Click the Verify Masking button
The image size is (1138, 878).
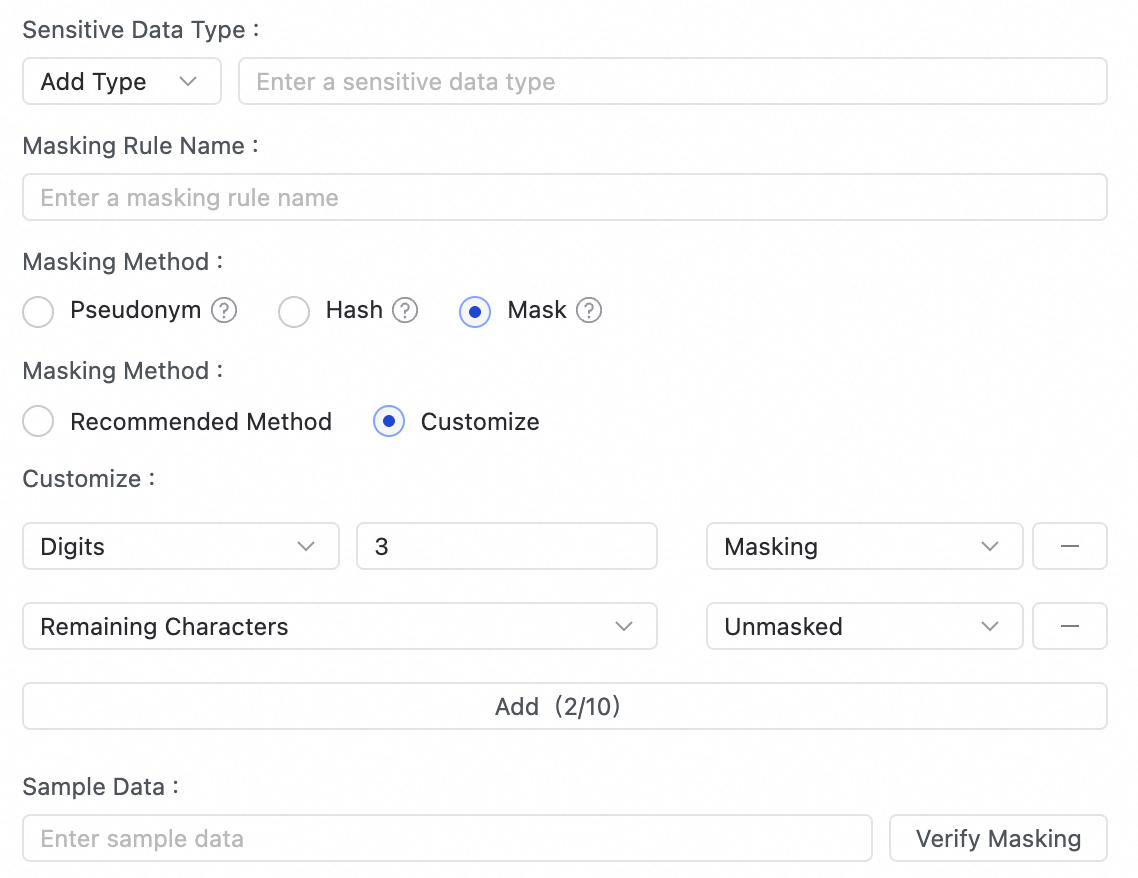998,838
